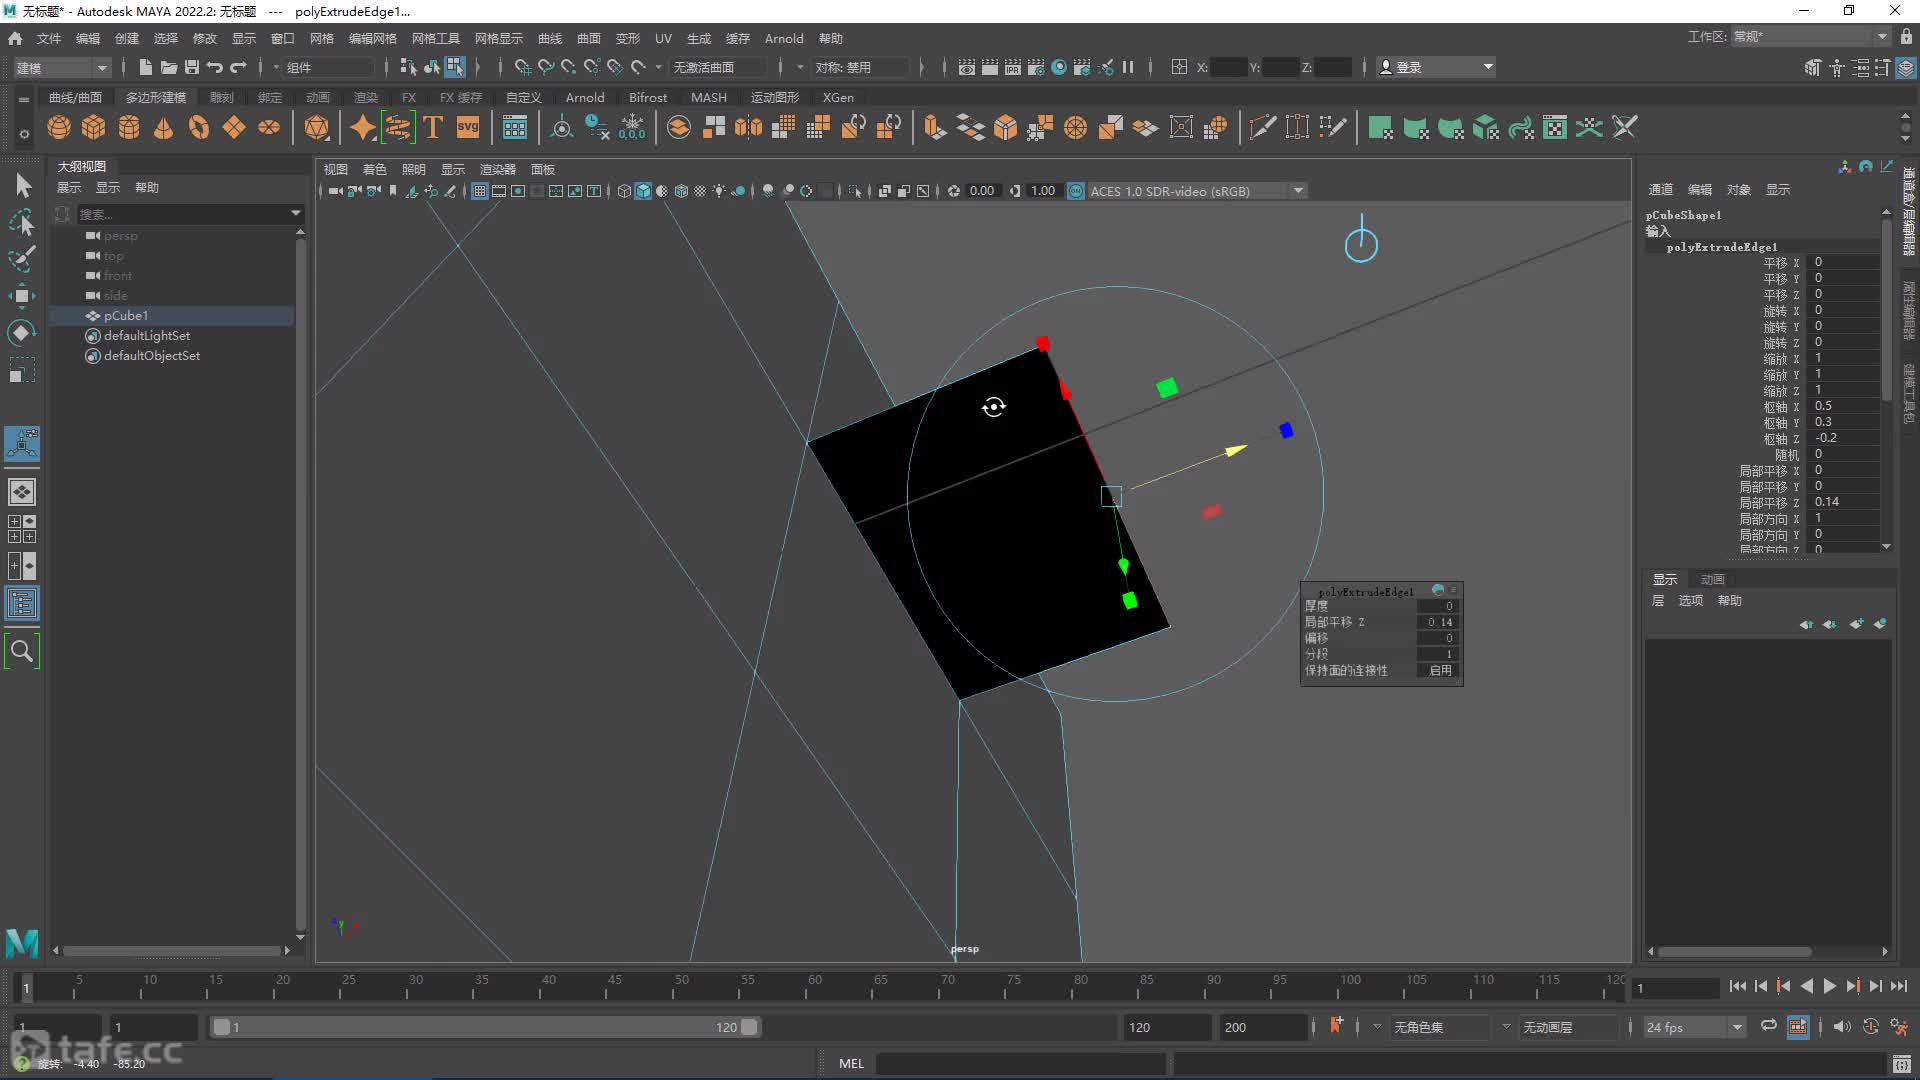Screen dimensions: 1920x1080
Task: Click the Redo arrow icon
Action: pyautogui.click(x=238, y=67)
